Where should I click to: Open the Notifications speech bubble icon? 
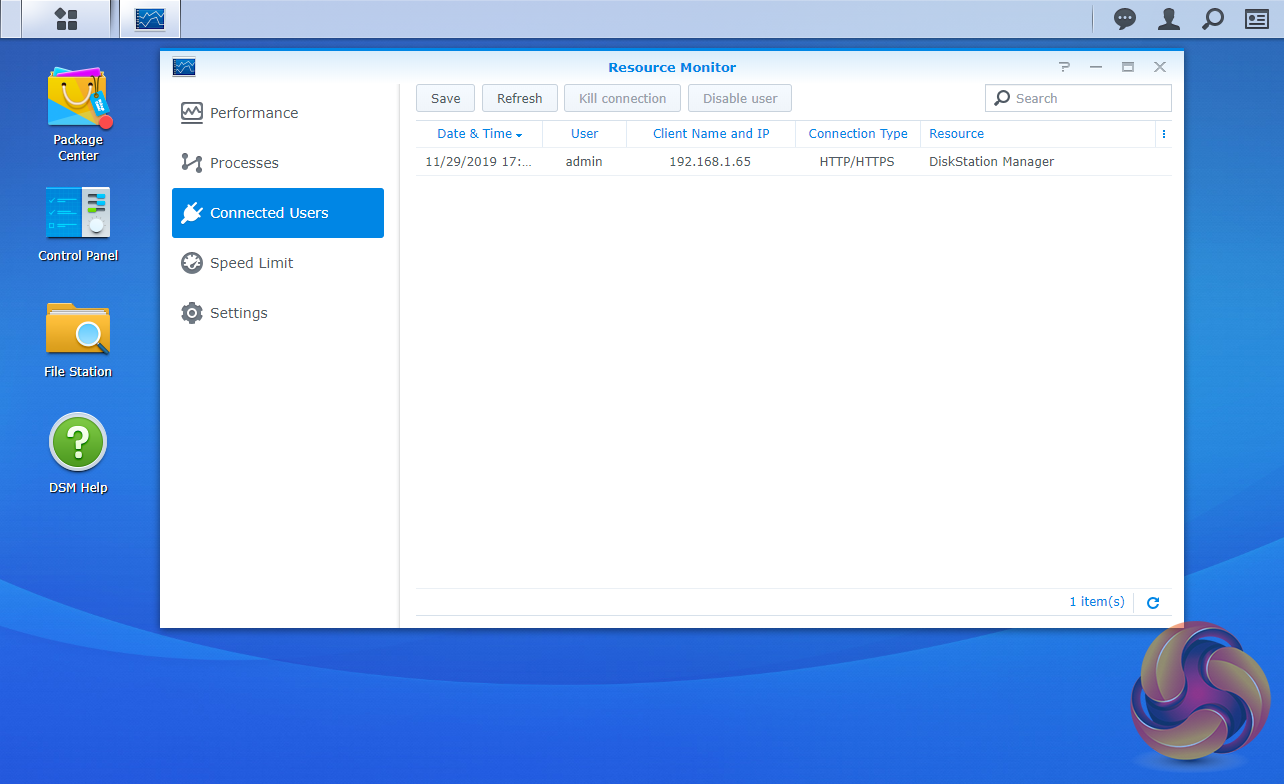(1125, 19)
